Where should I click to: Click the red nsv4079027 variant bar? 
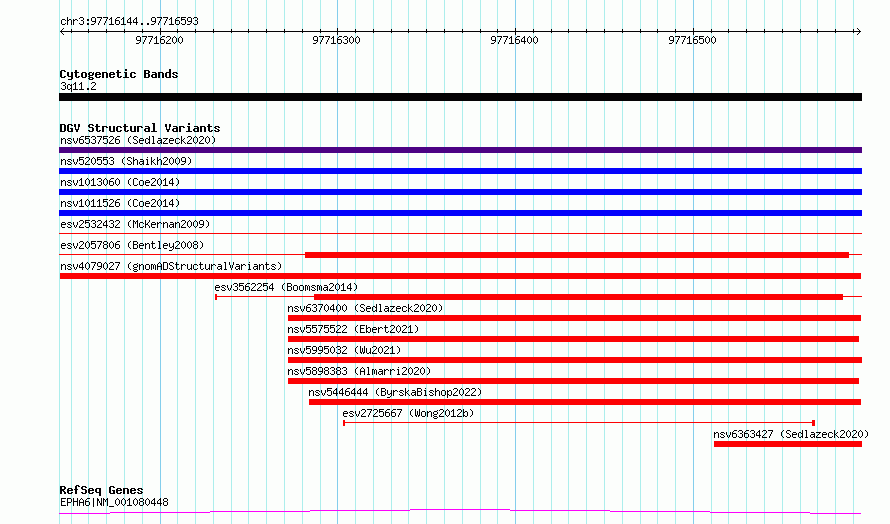460,276
